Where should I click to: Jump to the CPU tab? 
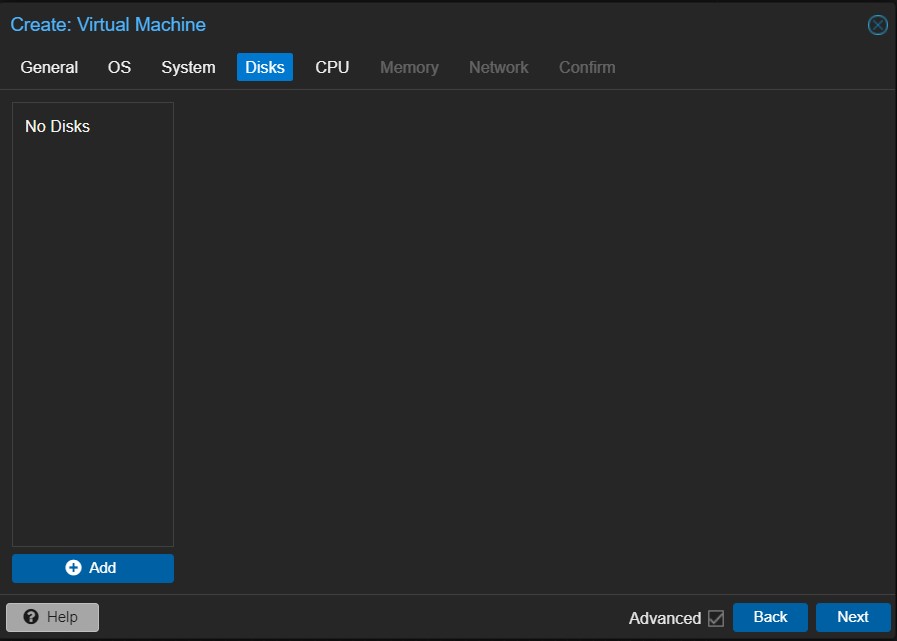(332, 67)
